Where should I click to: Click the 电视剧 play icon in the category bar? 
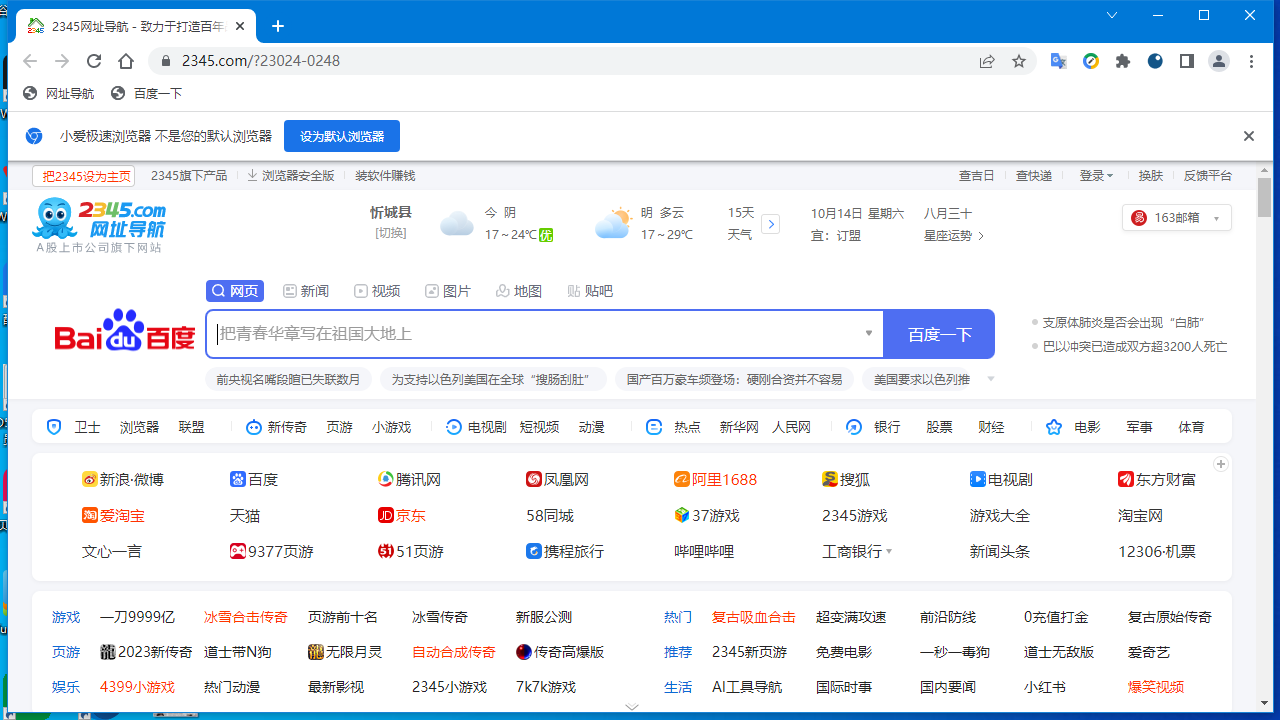coord(453,427)
